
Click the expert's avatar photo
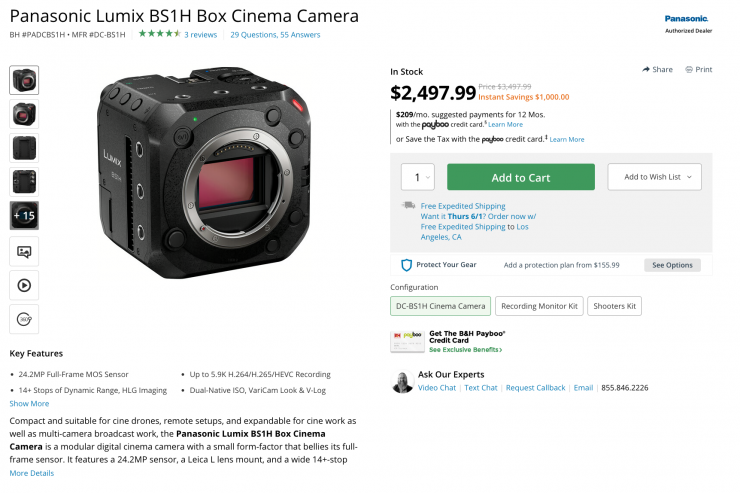click(x=401, y=383)
